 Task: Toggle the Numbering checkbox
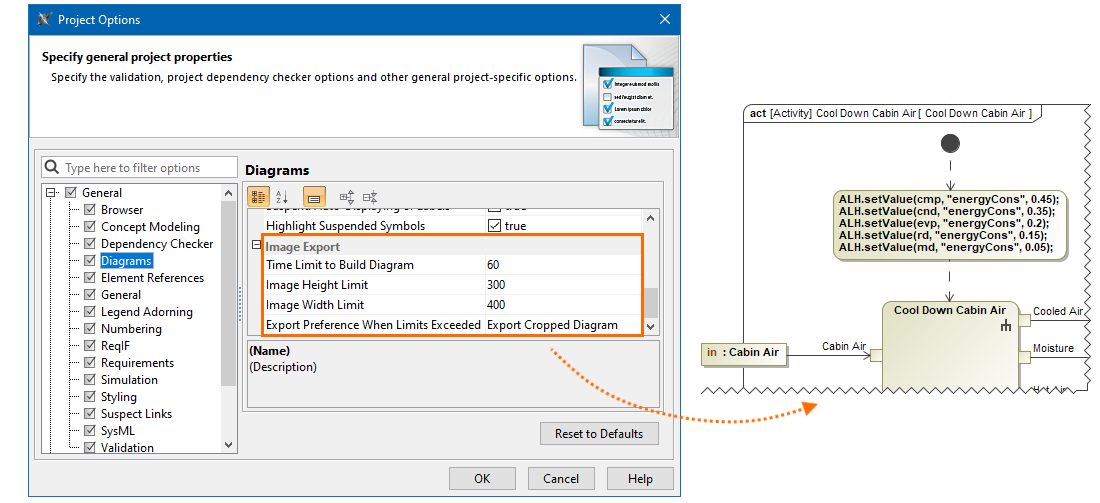(x=90, y=329)
